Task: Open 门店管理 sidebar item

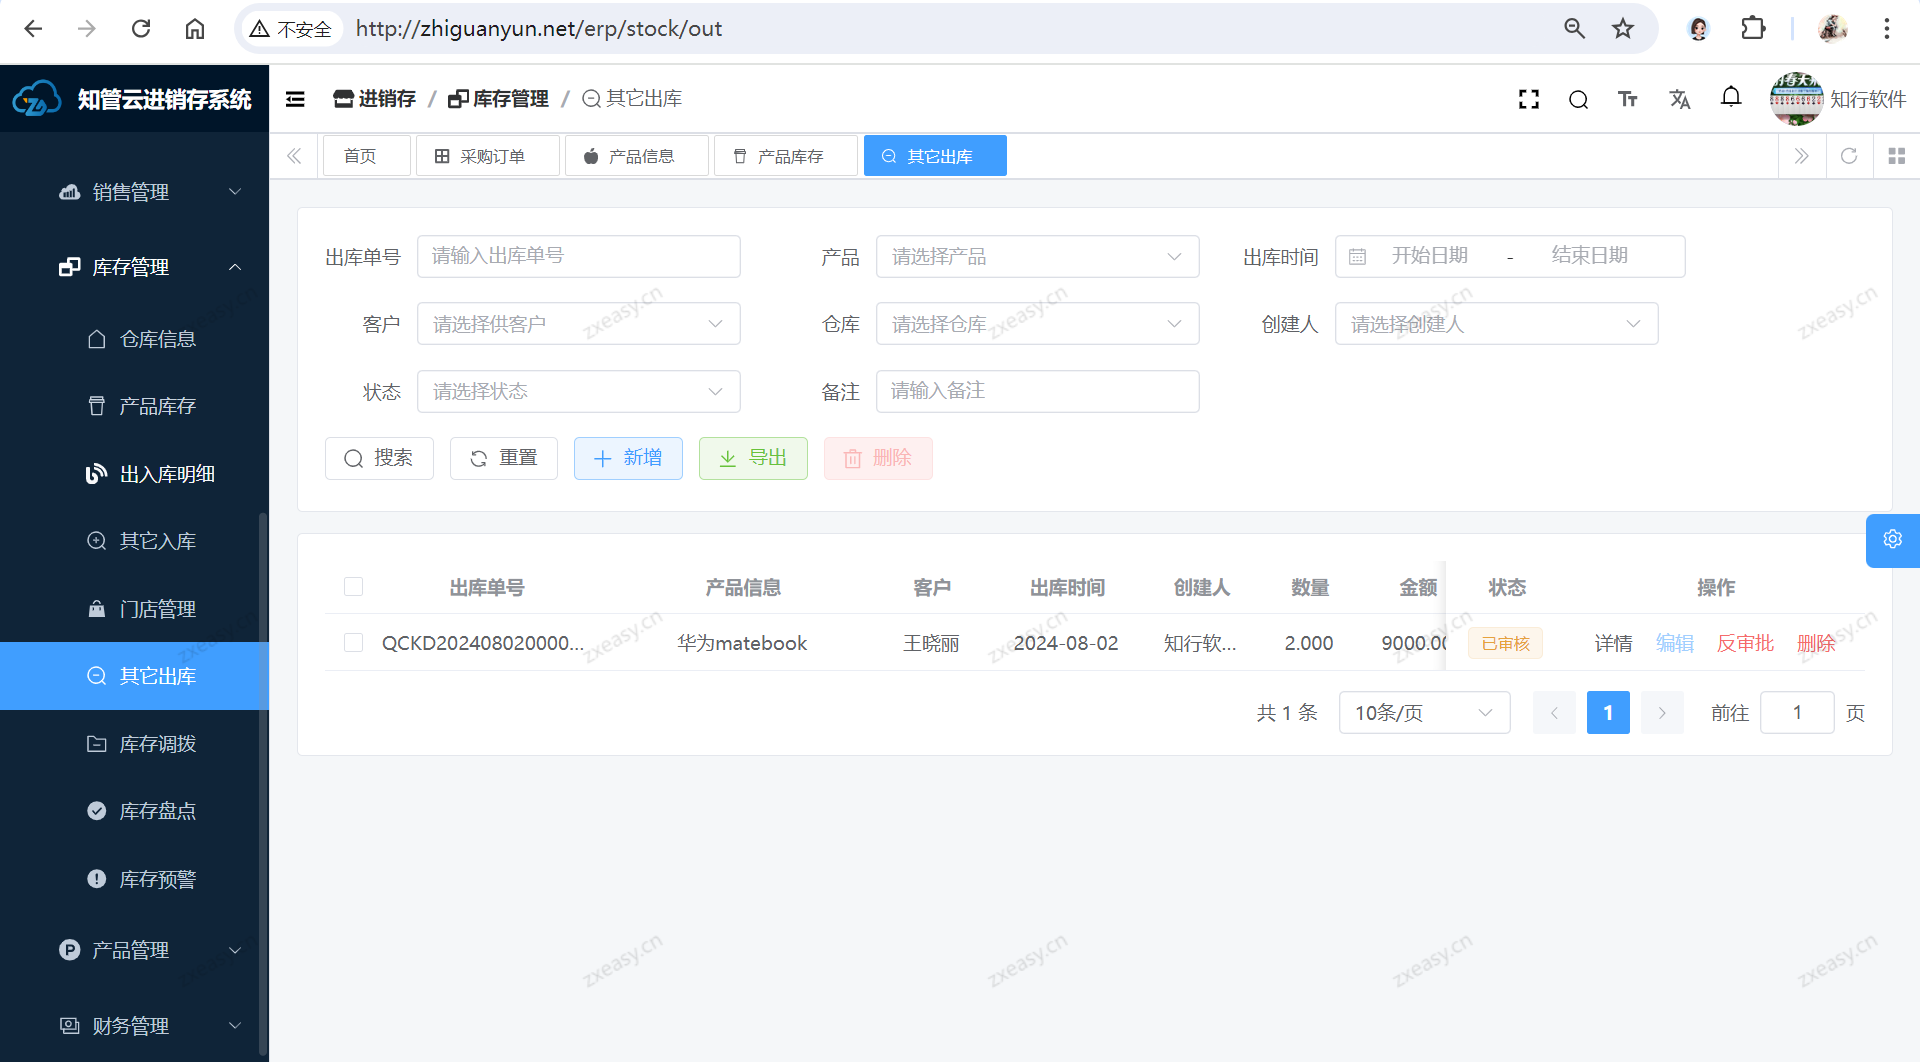Action: point(134,609)
